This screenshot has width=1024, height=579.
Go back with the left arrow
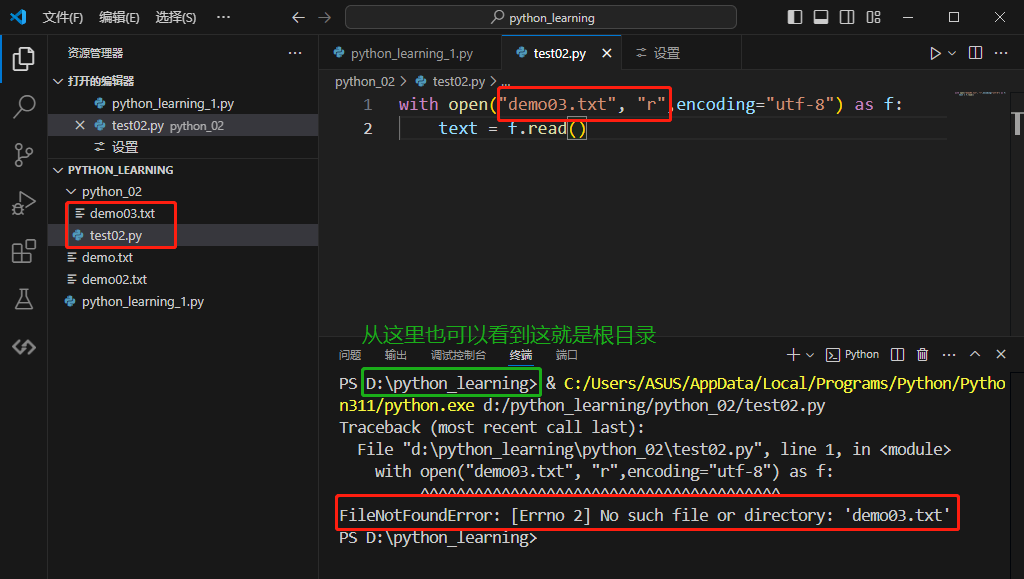coord(298,18)
